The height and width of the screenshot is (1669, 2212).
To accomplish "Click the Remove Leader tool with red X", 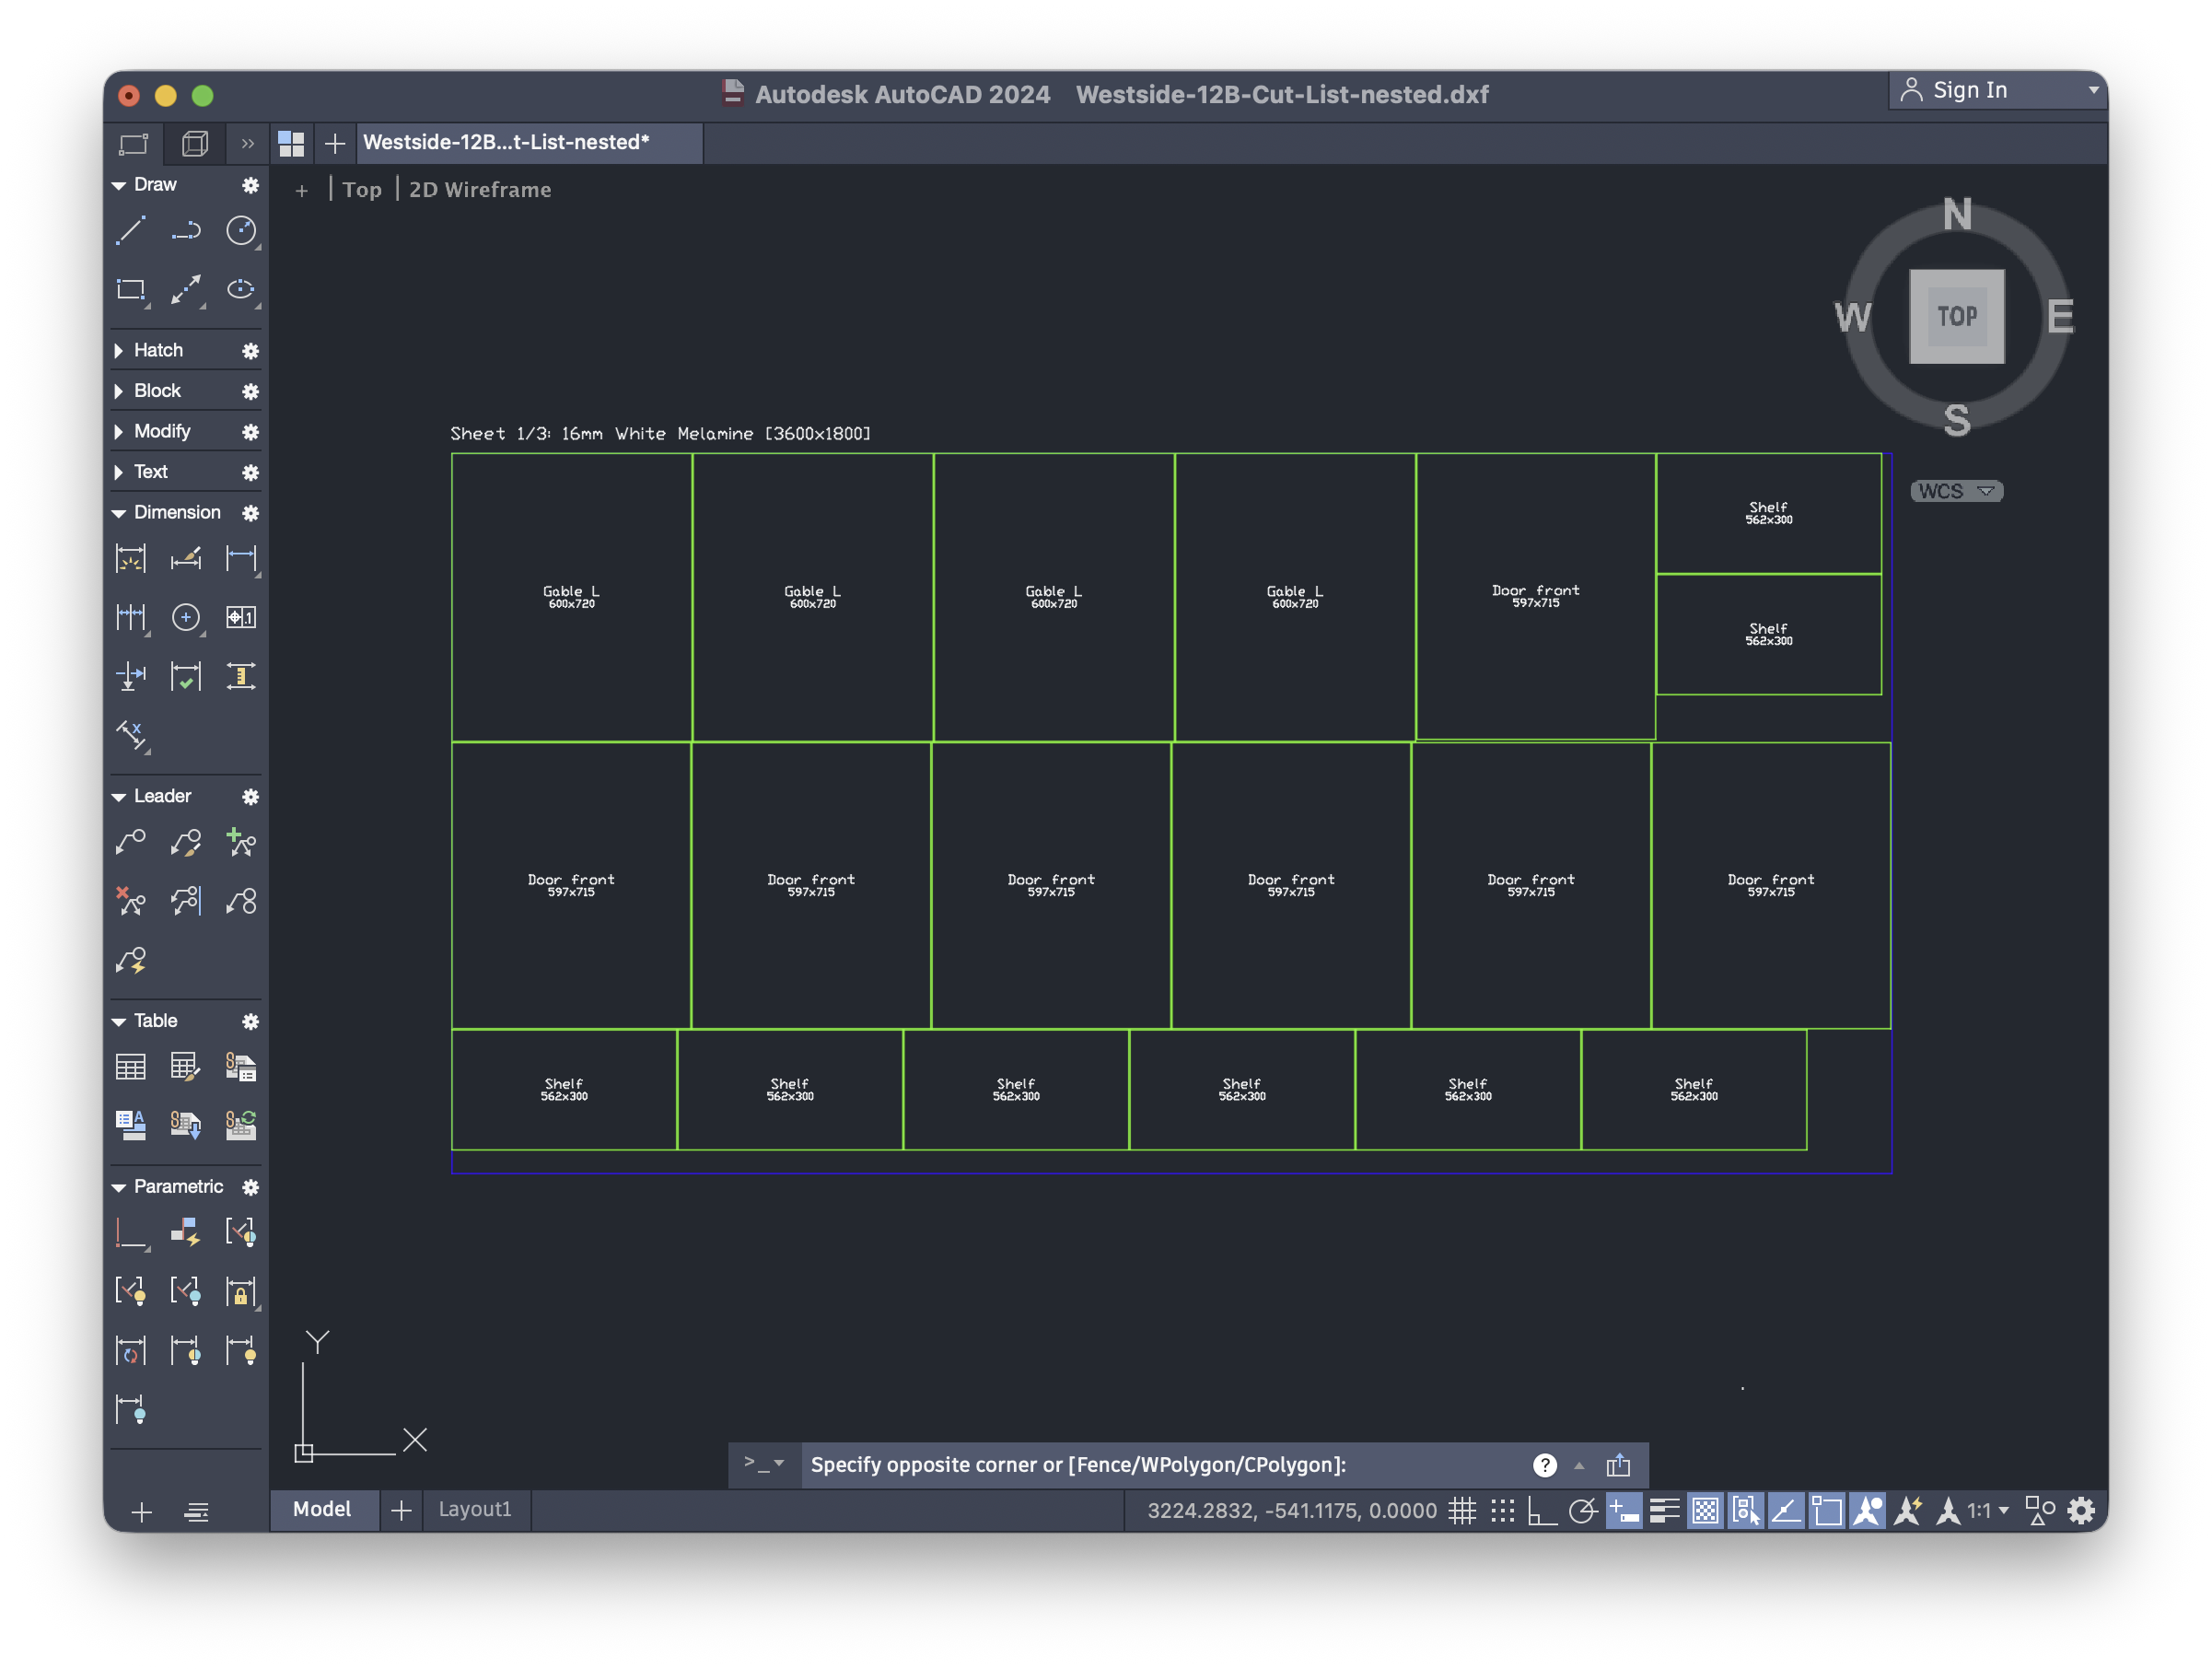I will 131,901.
